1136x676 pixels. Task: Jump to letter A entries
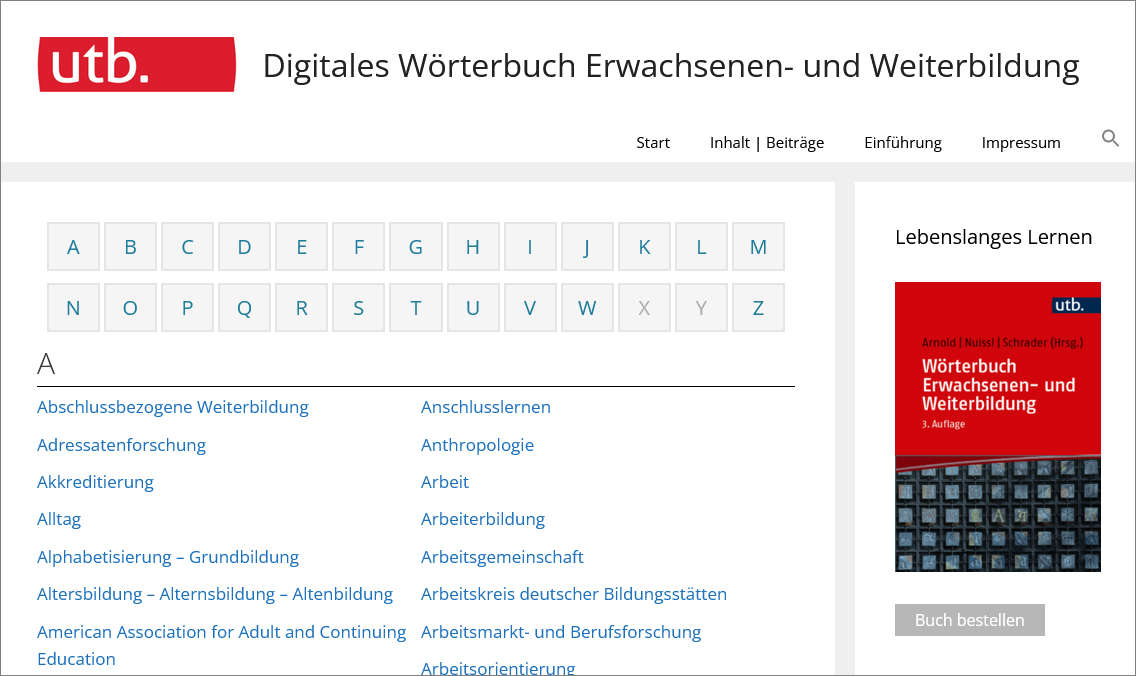click(73, 247)
